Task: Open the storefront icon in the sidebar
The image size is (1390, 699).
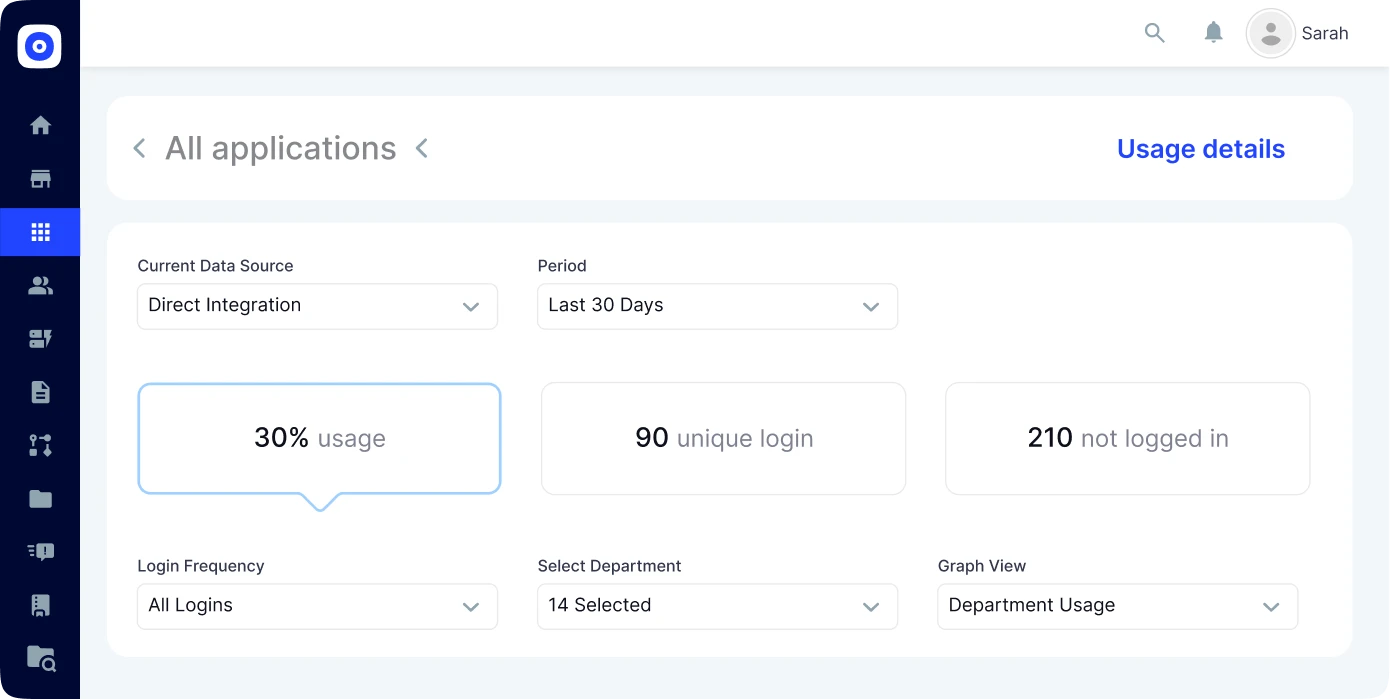Action: coord(40,180)
